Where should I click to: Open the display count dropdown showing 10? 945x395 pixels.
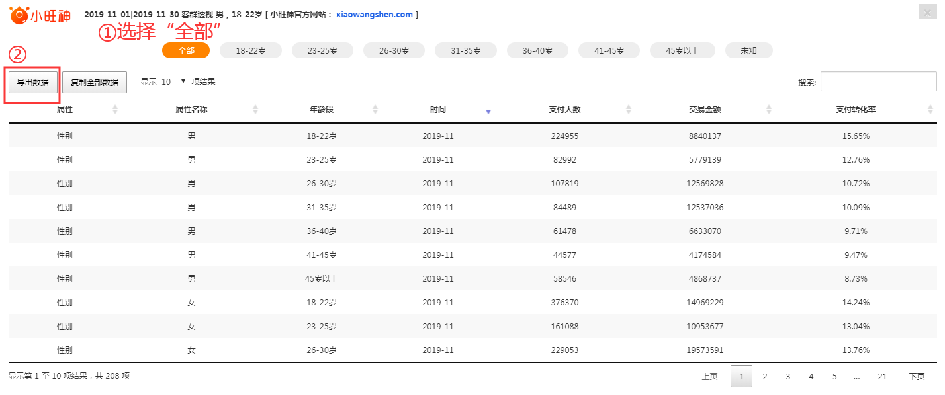coord(174,81)
